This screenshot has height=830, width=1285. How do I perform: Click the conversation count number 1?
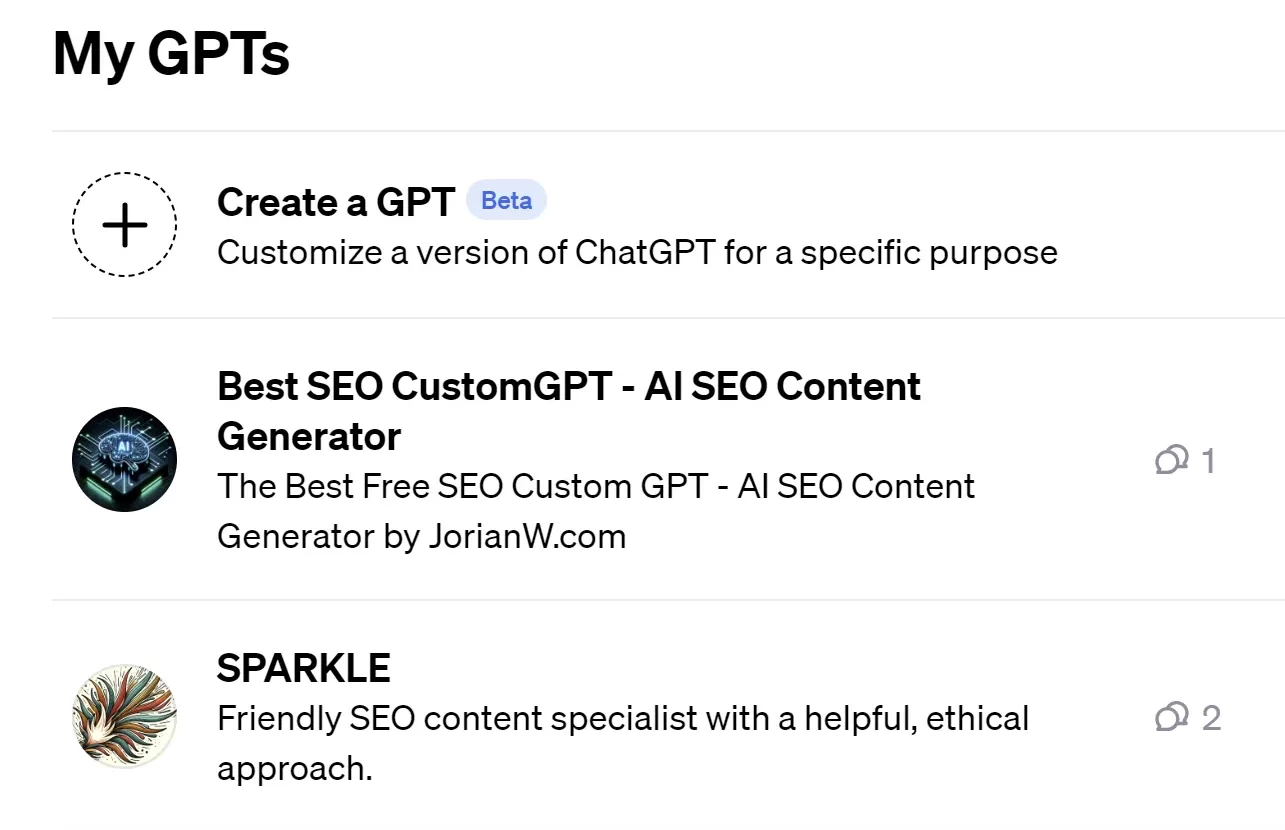click(x=1208, y=461)
